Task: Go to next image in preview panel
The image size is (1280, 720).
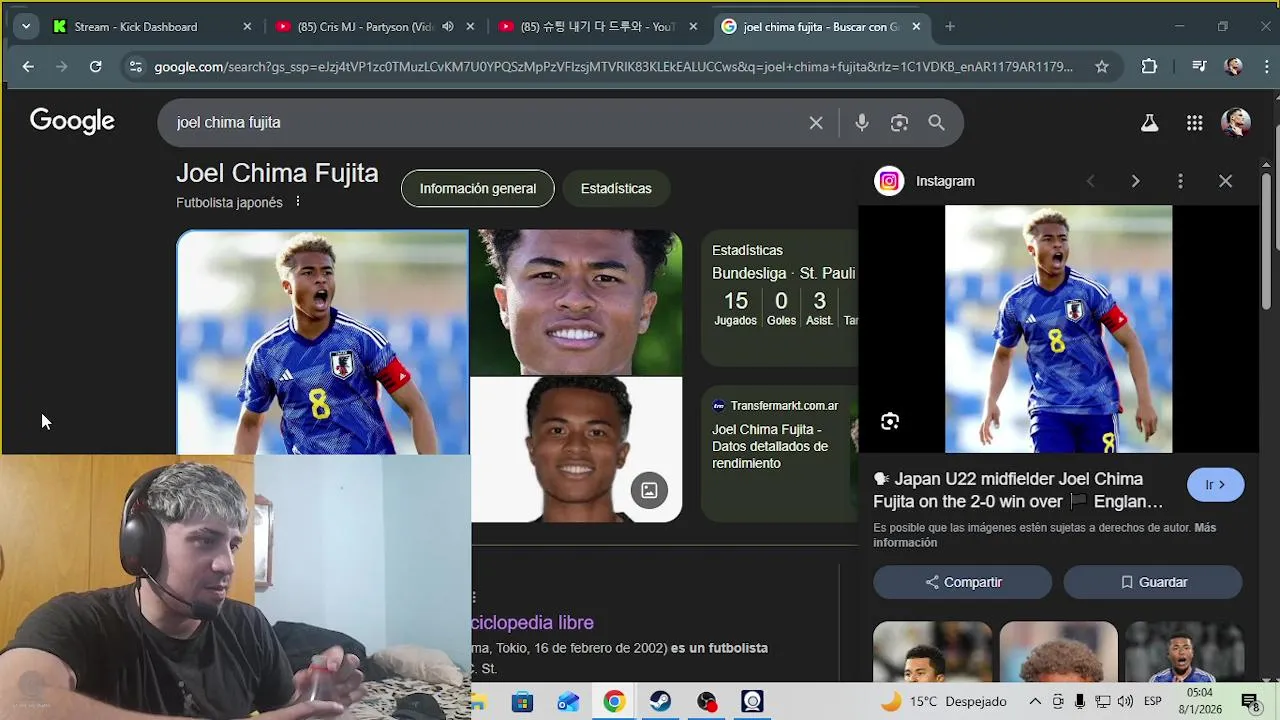Action: (1135, 181)
